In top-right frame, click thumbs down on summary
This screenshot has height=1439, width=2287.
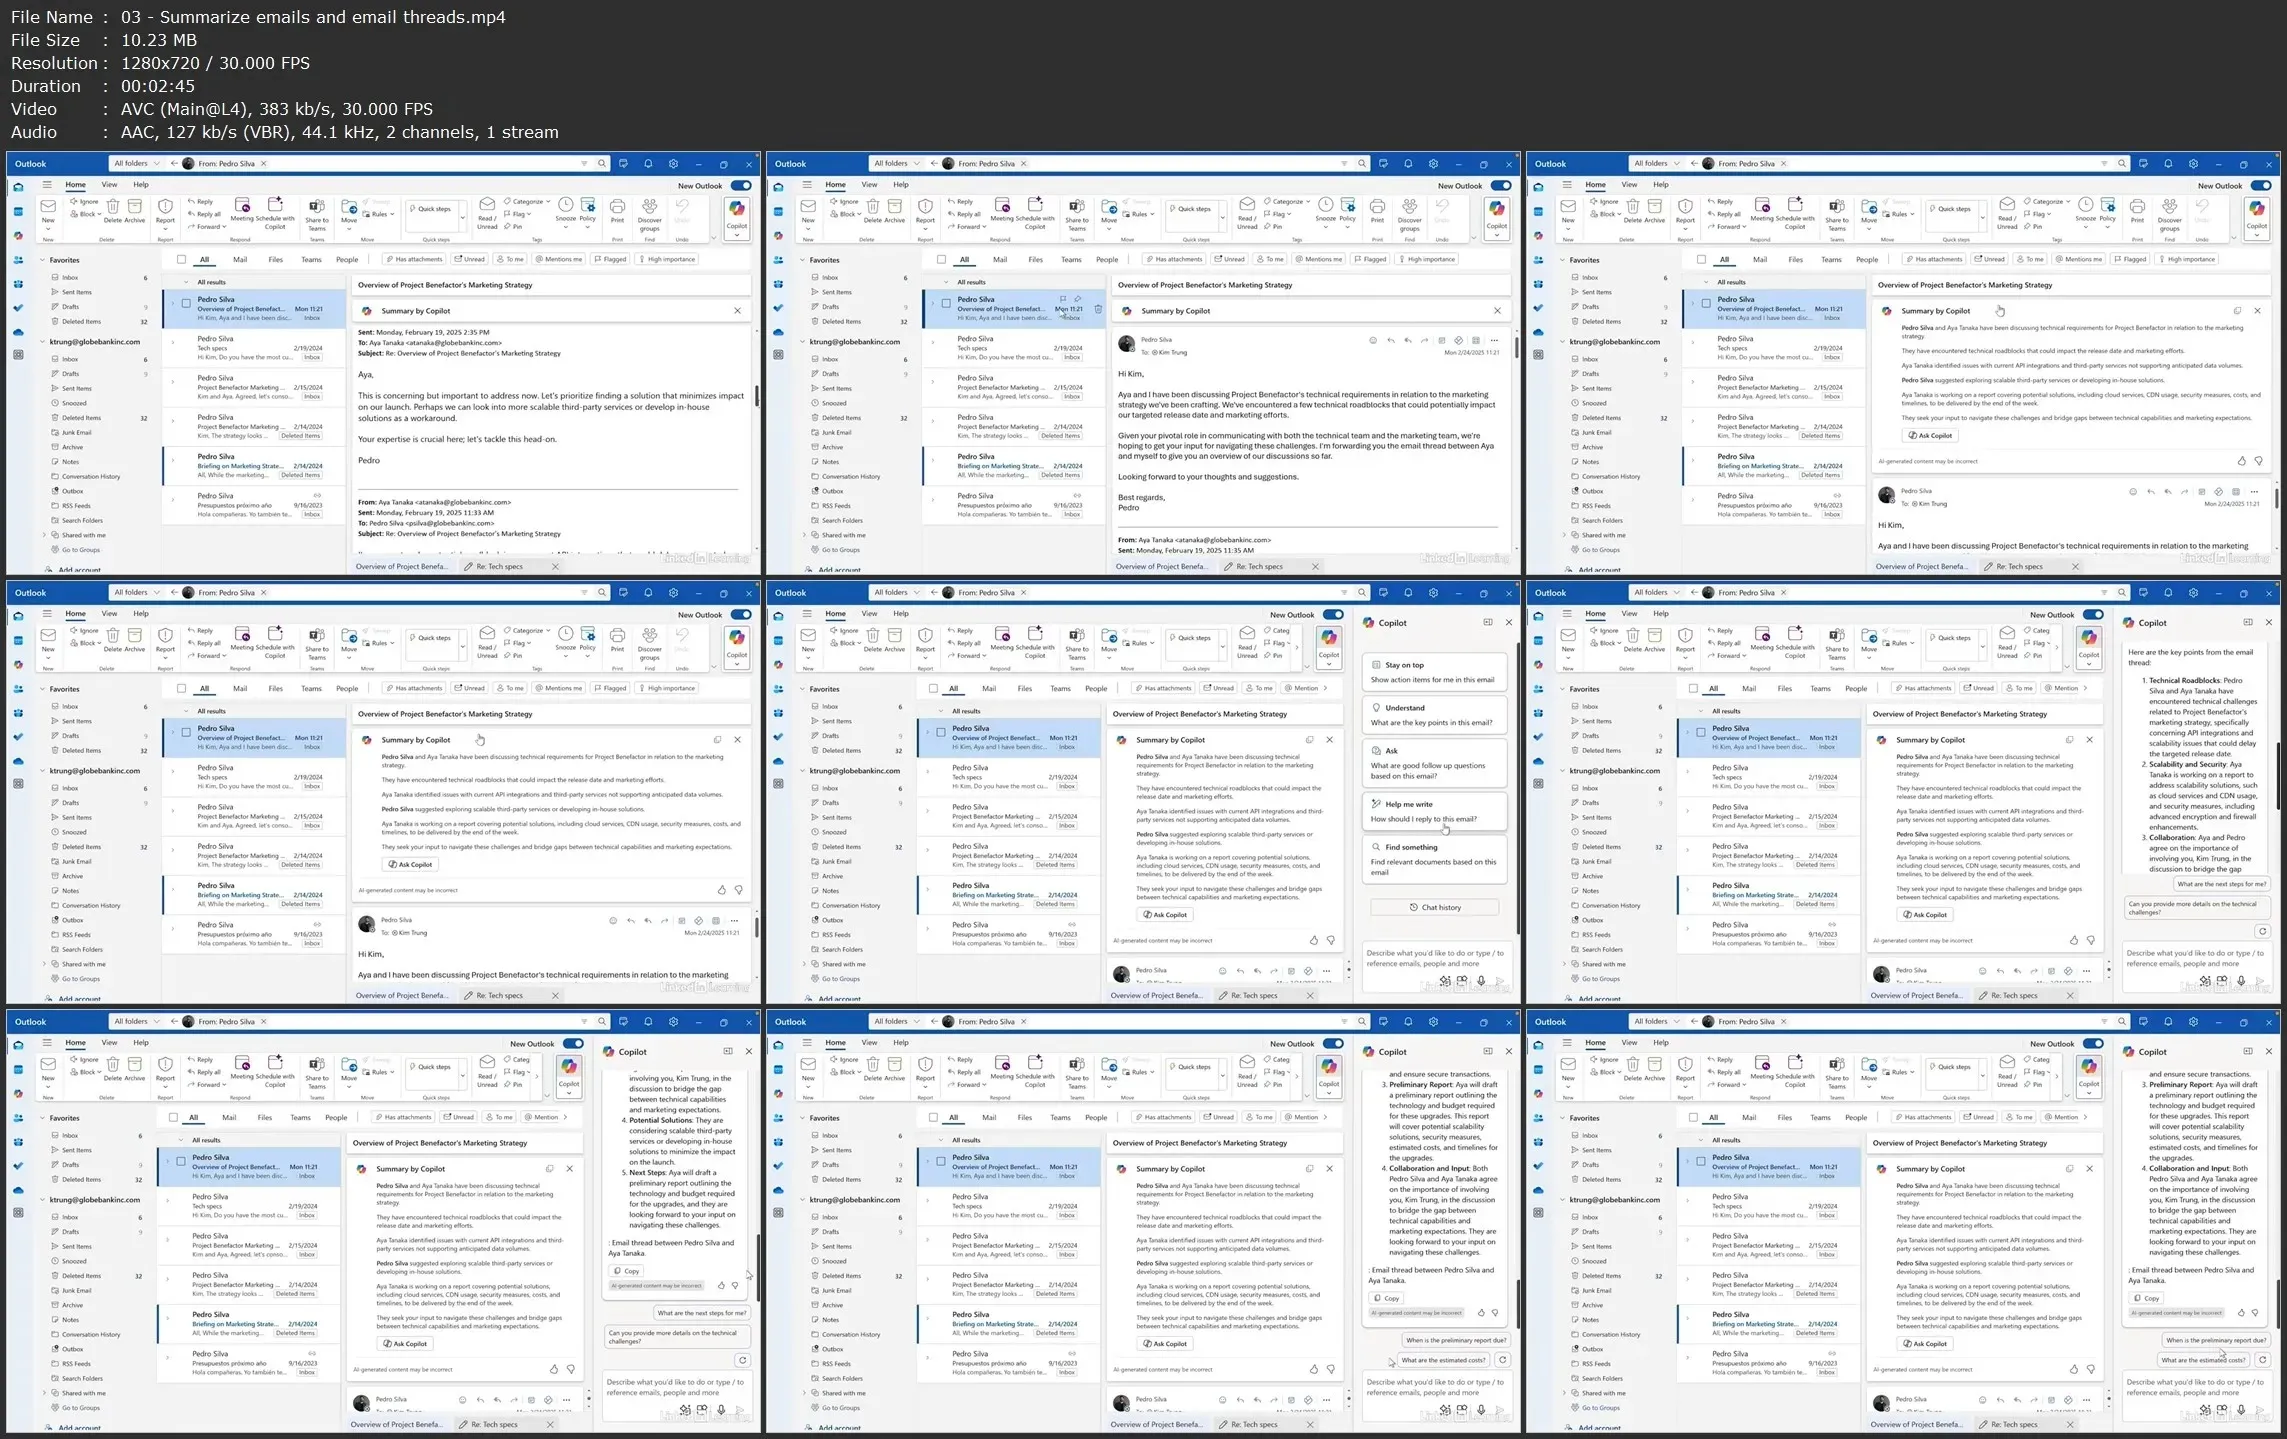click(2258, 461)
